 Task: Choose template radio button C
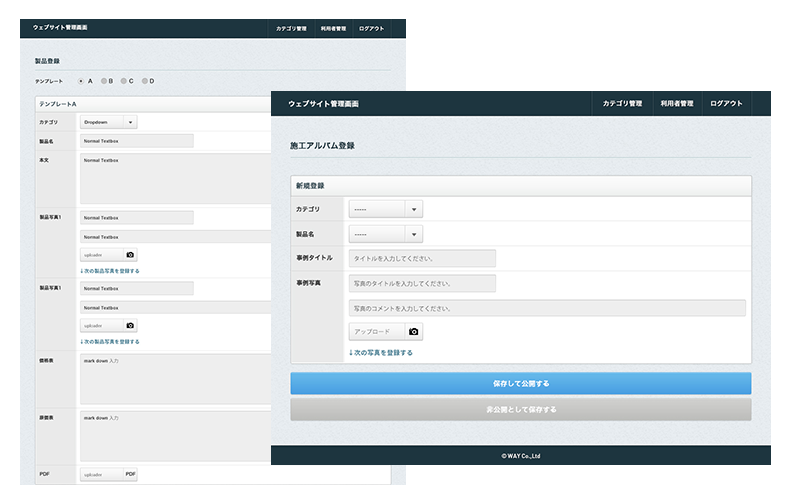124,80
